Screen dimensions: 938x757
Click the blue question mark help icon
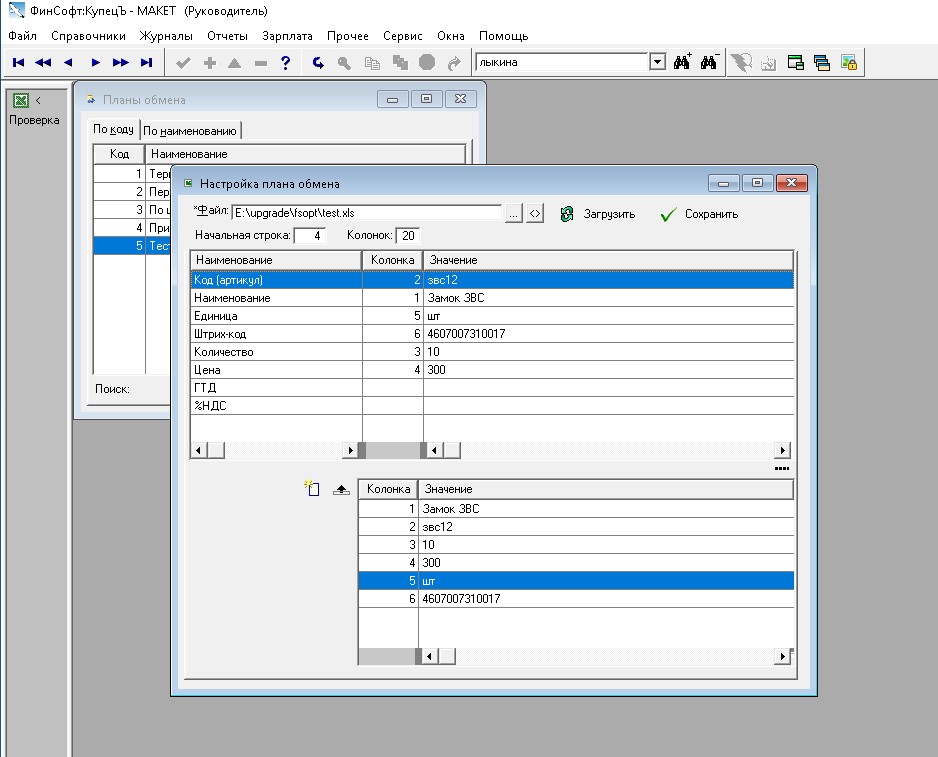(x=286, y=62)
